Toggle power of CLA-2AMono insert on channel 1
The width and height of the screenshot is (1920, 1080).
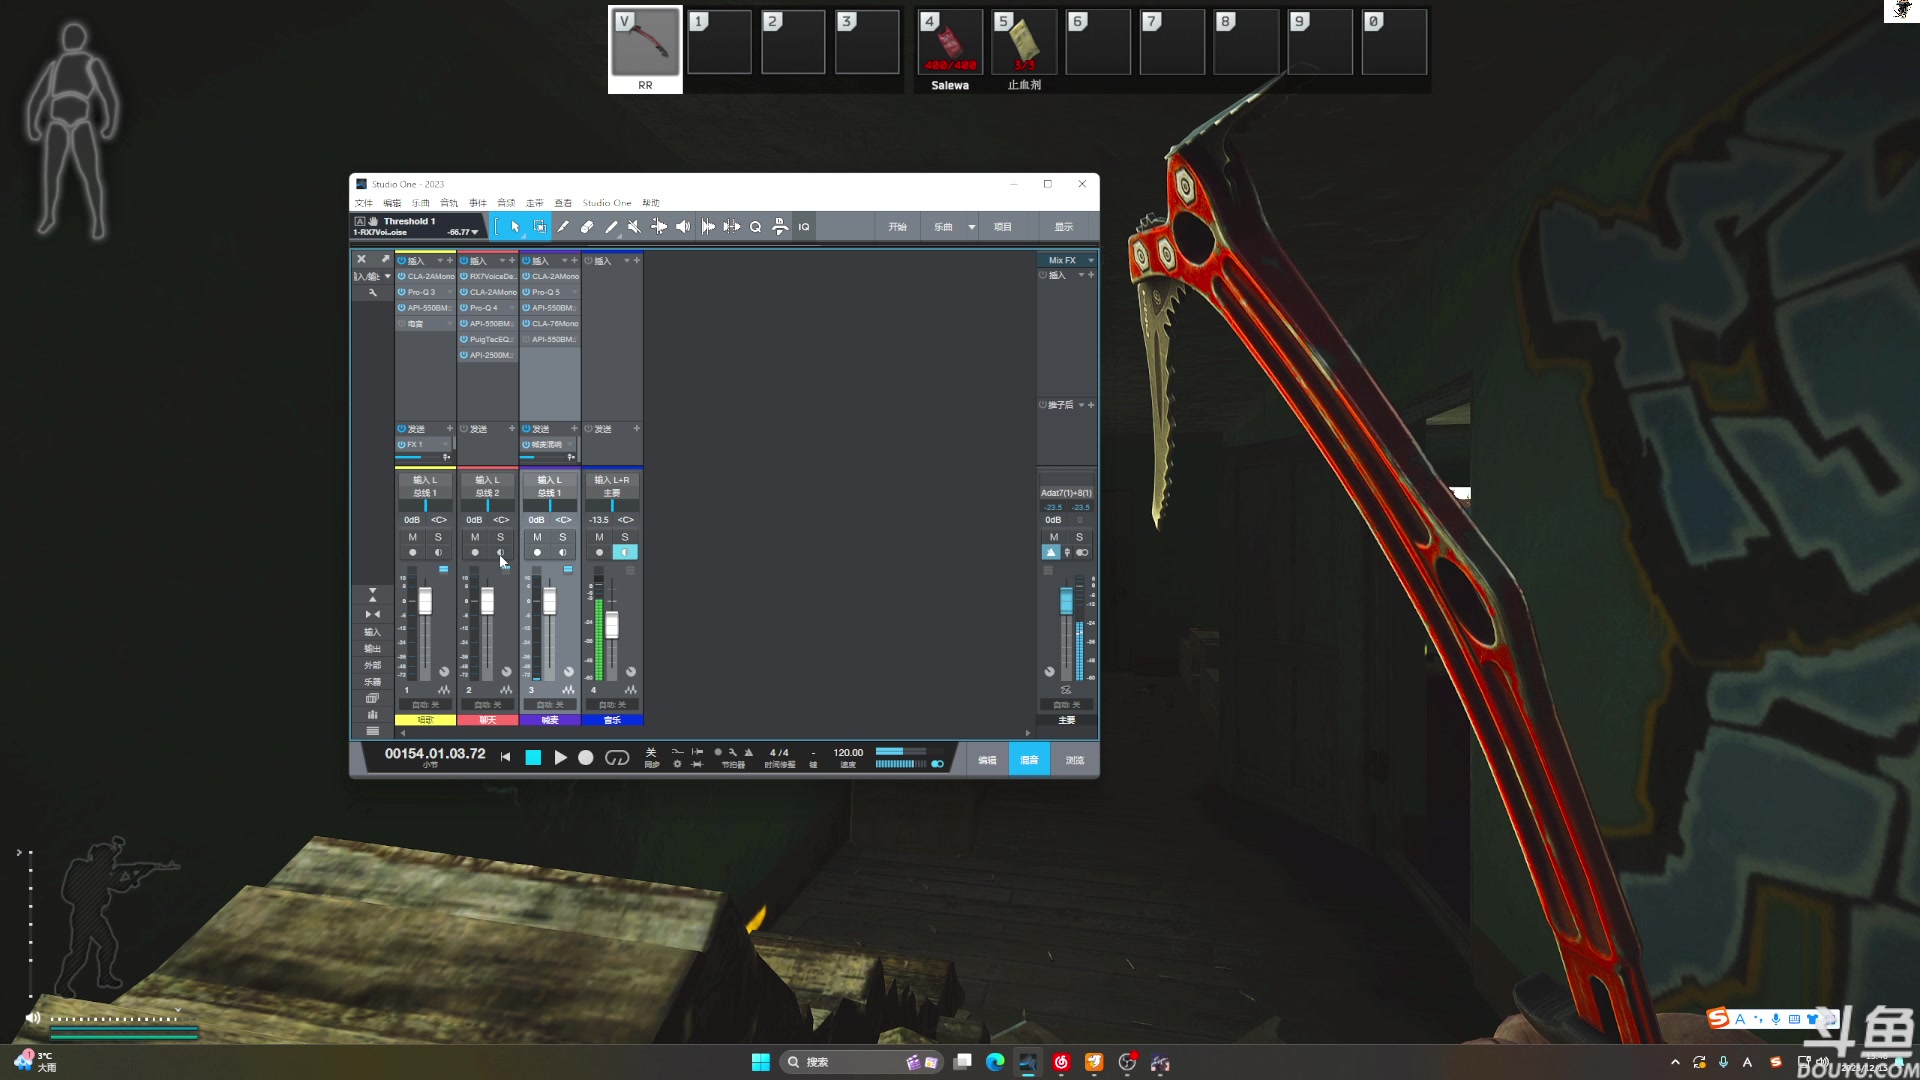[x=402, y=276]
